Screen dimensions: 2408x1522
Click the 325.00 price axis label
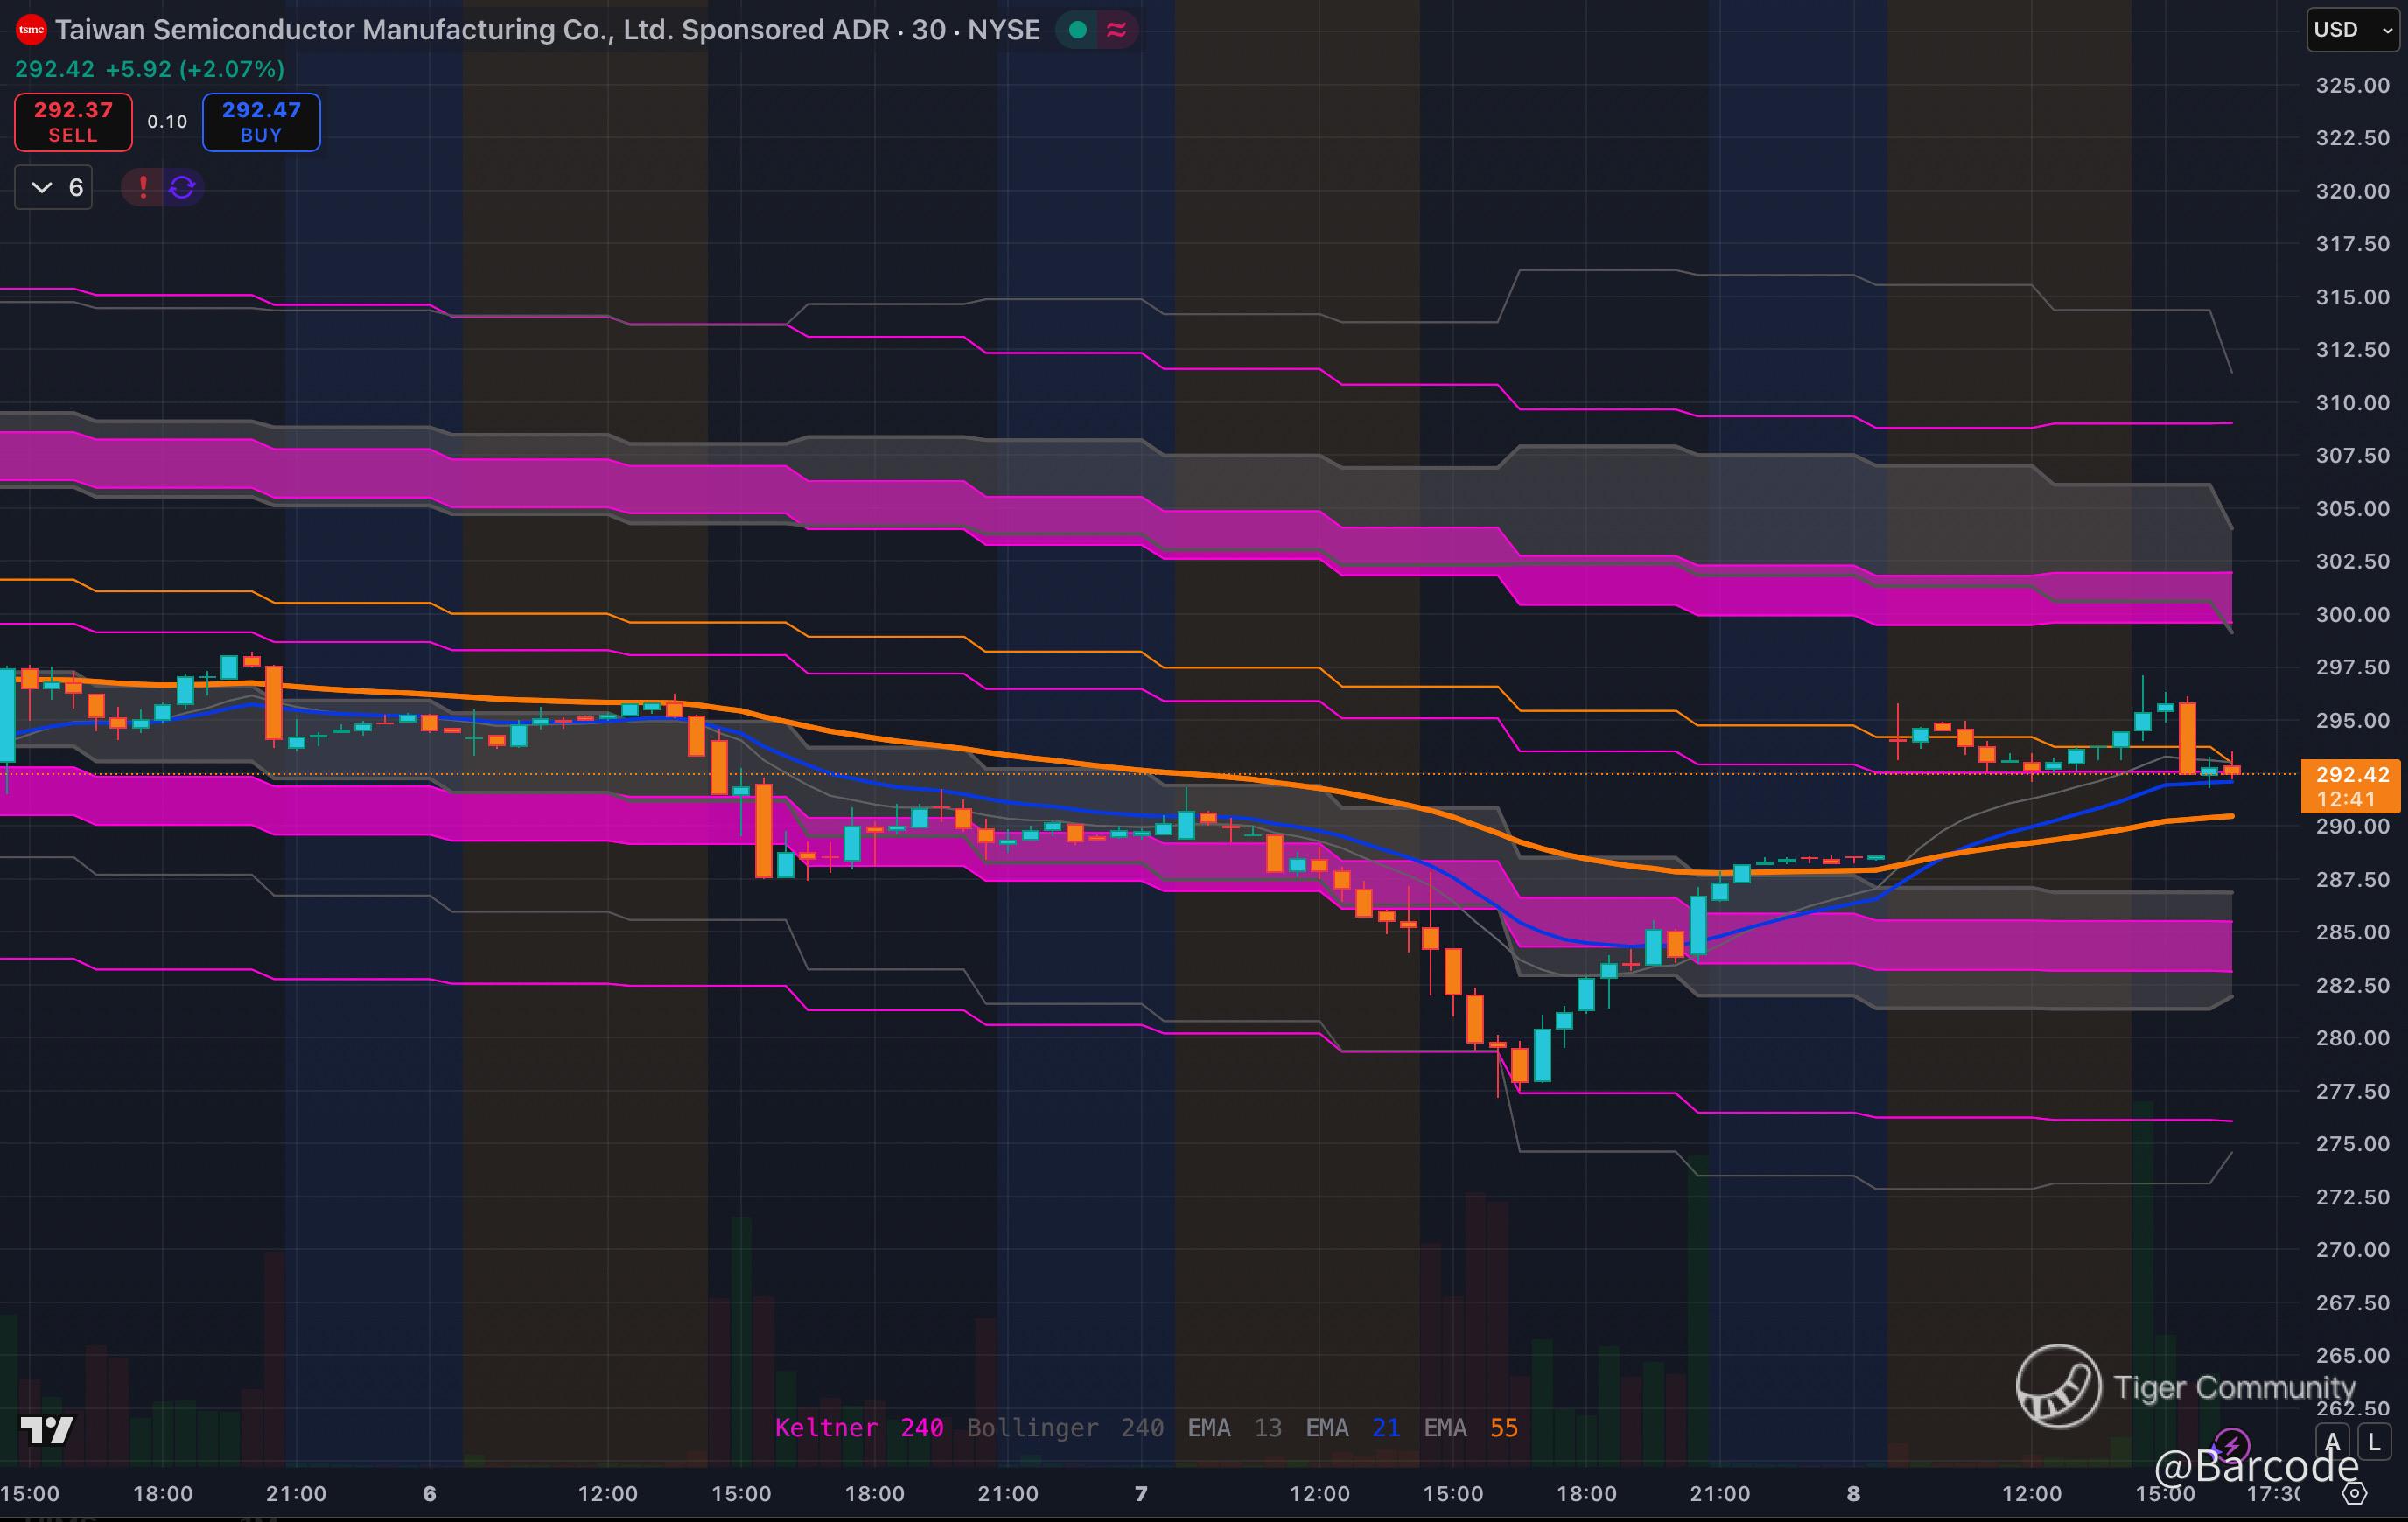click(x=2352, y=85)
